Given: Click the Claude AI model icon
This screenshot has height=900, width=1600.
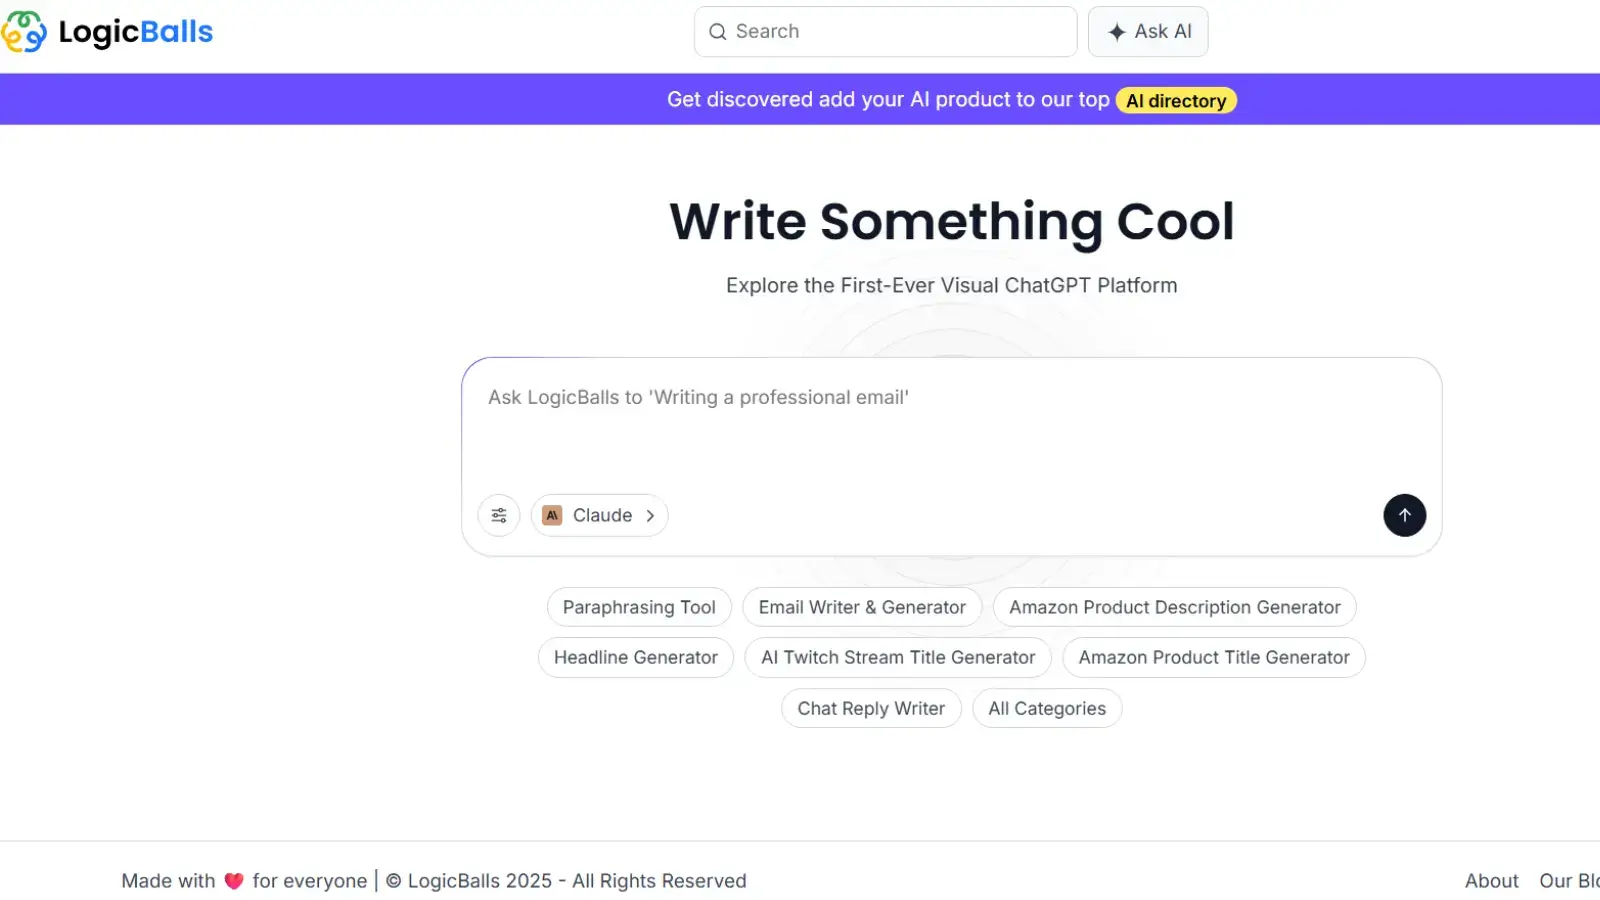Looking at the screenshot, I should [552, 515].
